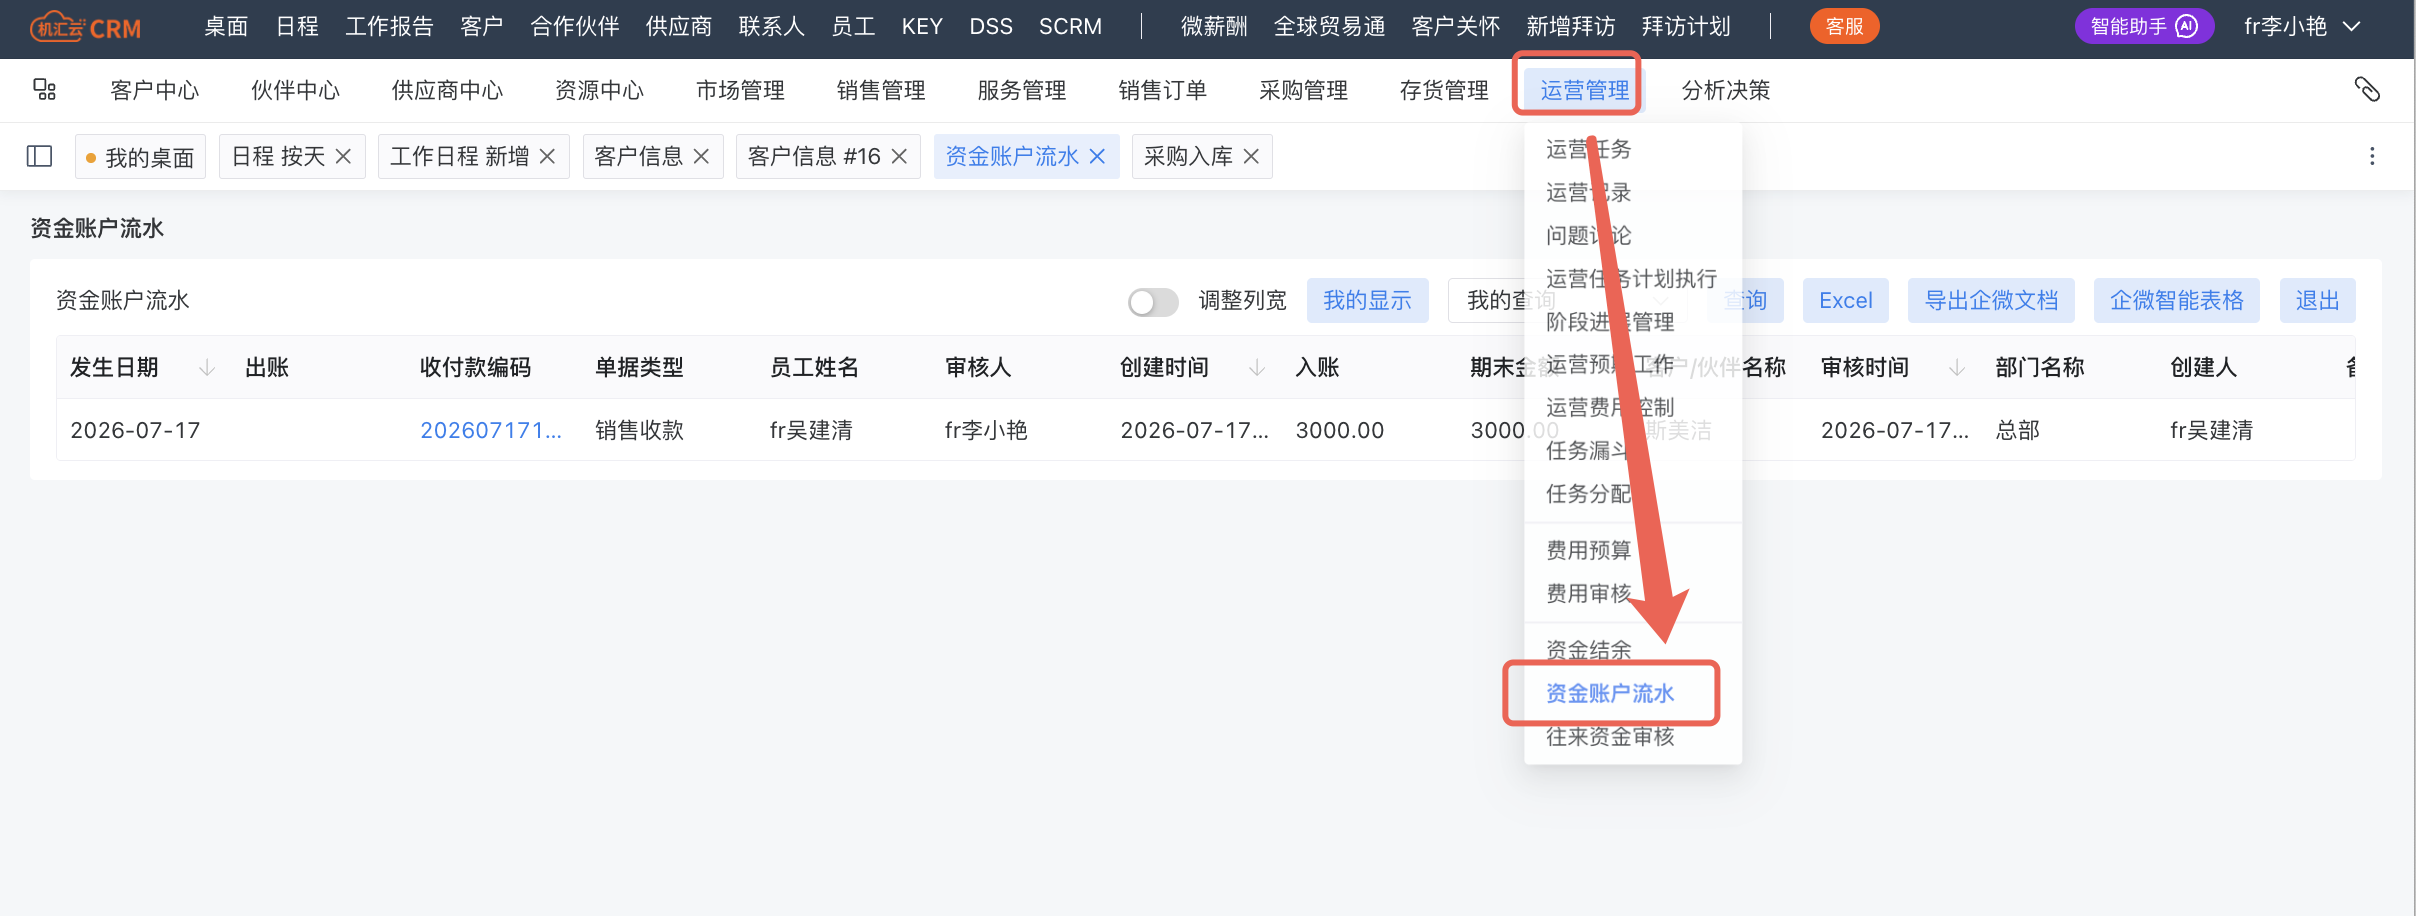
Task: Sort by 审核时间 arrow icon
Action: click(x=1957, y=367)
